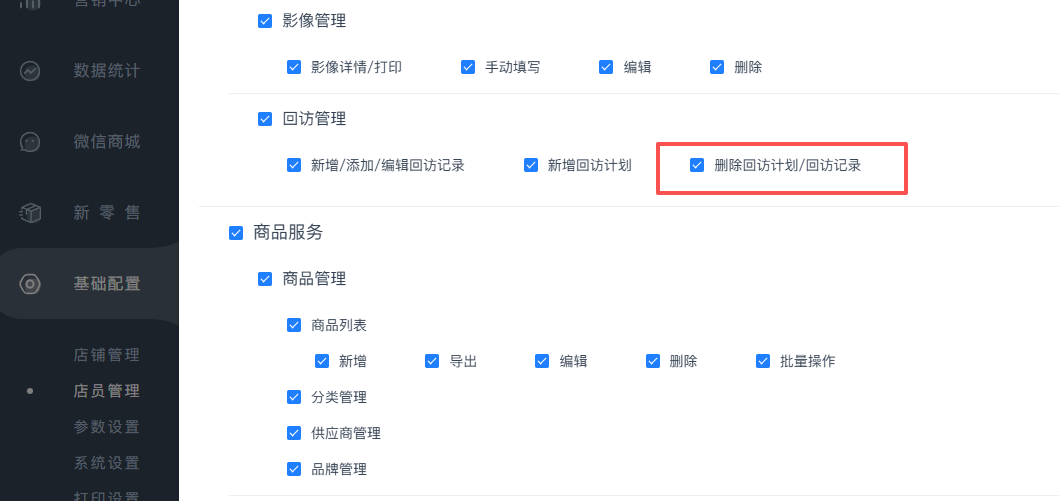
Task: Disable the 商品服务 permission group checkbox
Action: [236, 233]
